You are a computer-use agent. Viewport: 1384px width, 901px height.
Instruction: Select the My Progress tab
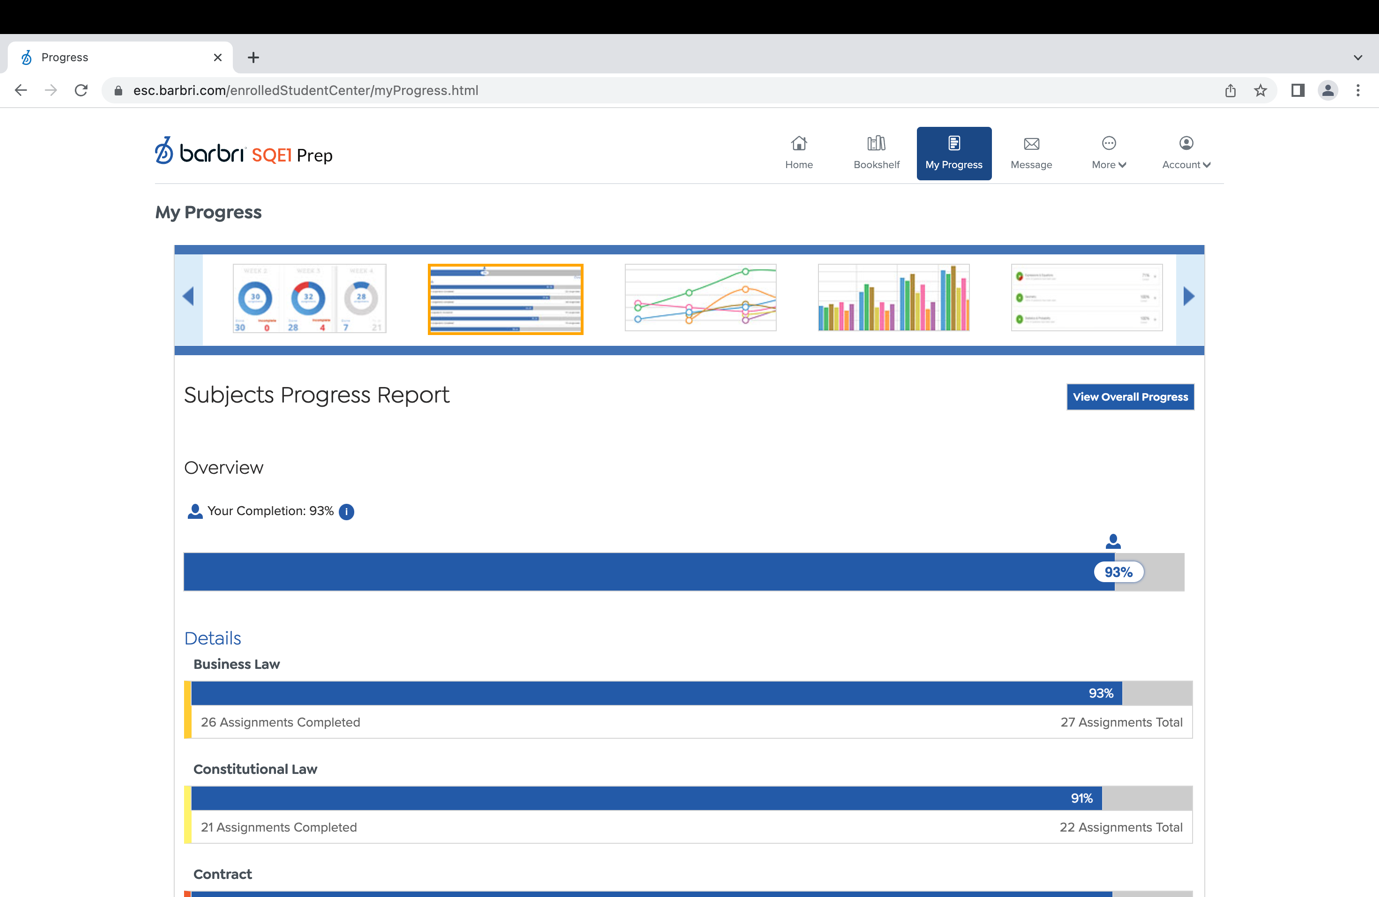953,153
